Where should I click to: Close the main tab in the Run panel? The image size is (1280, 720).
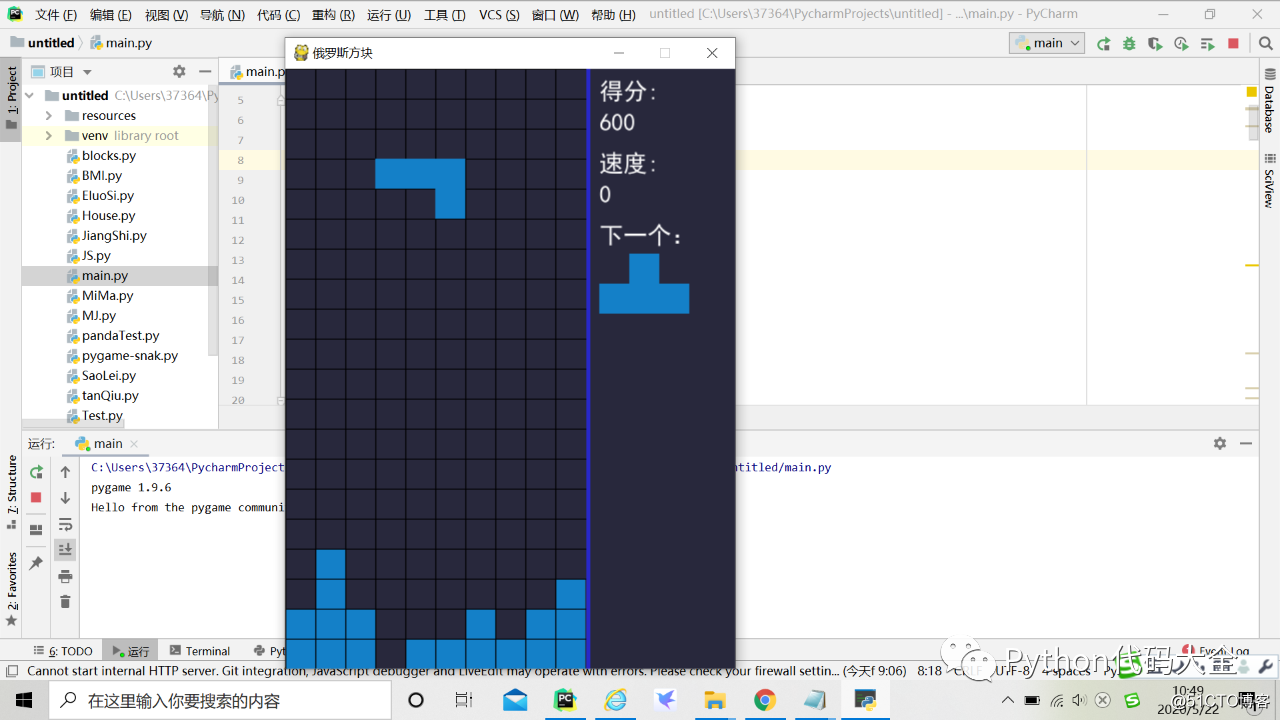pos(134,443)
